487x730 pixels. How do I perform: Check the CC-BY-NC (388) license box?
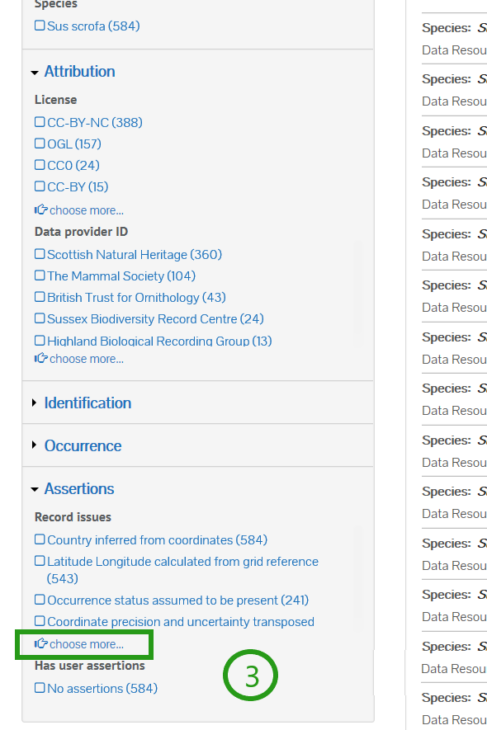40,122
